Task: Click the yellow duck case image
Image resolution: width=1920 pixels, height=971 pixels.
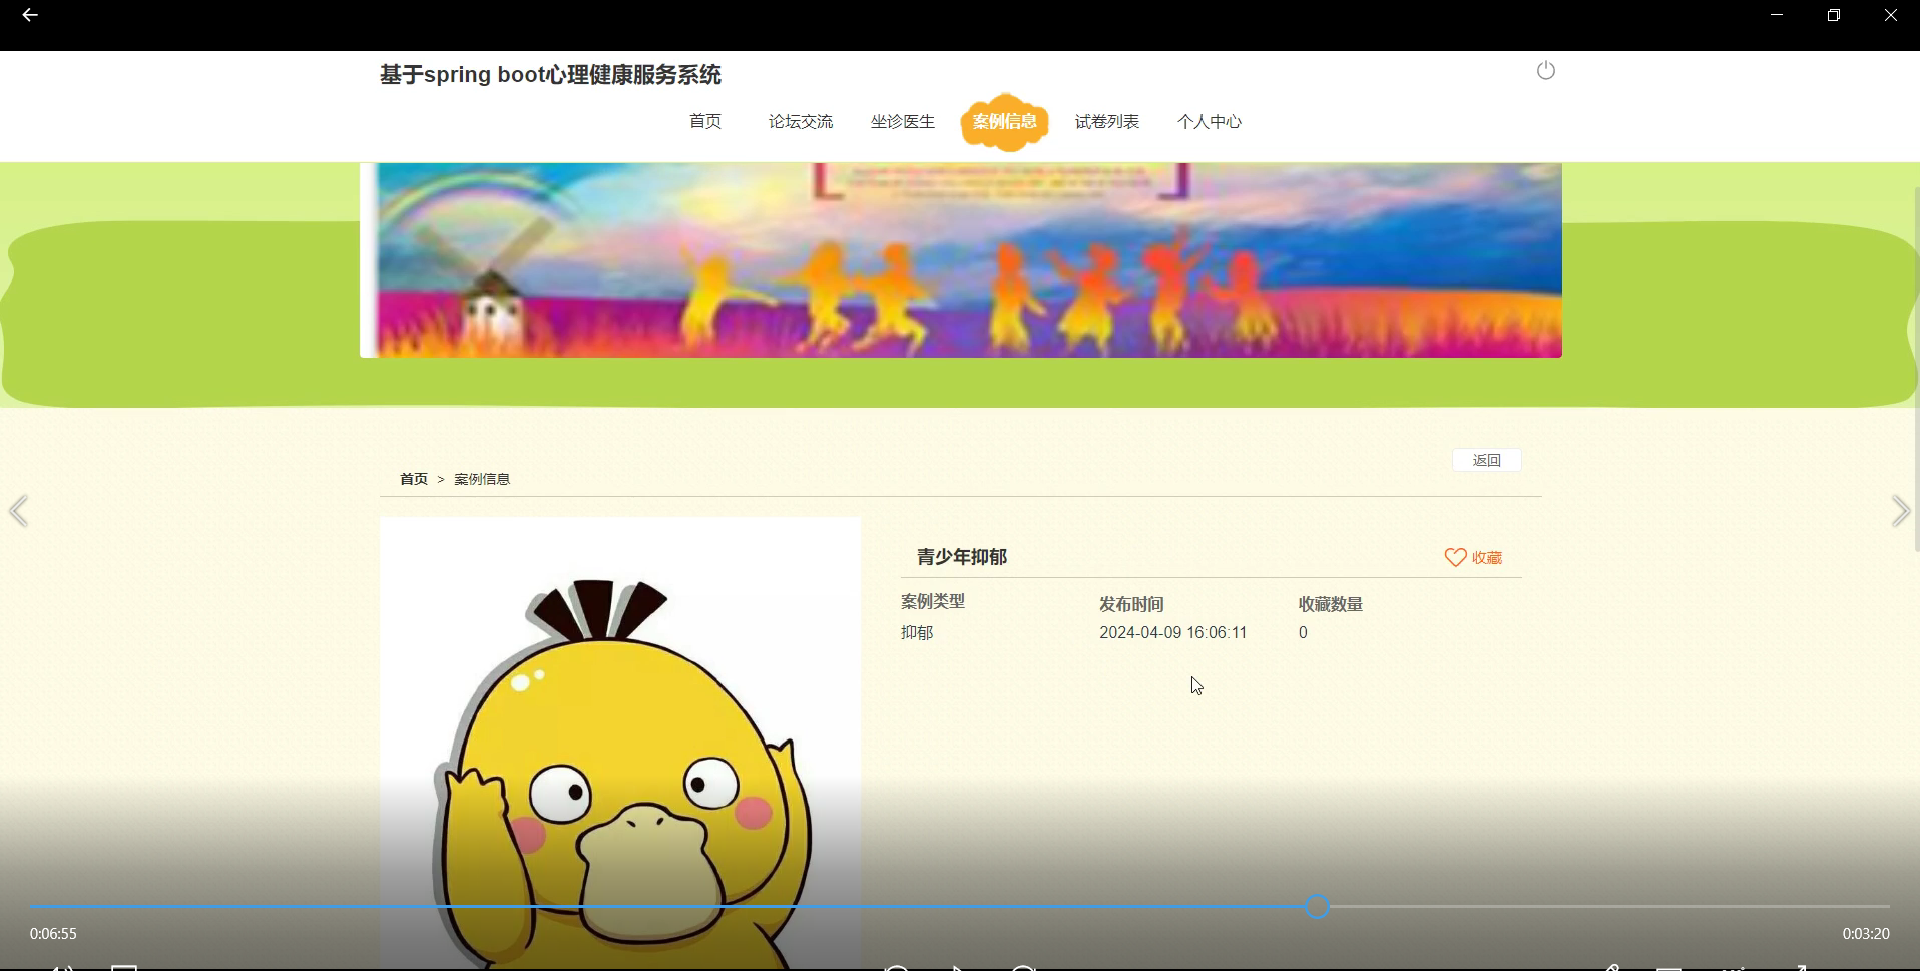Action: pyautogui.click(x=620, y=743)
